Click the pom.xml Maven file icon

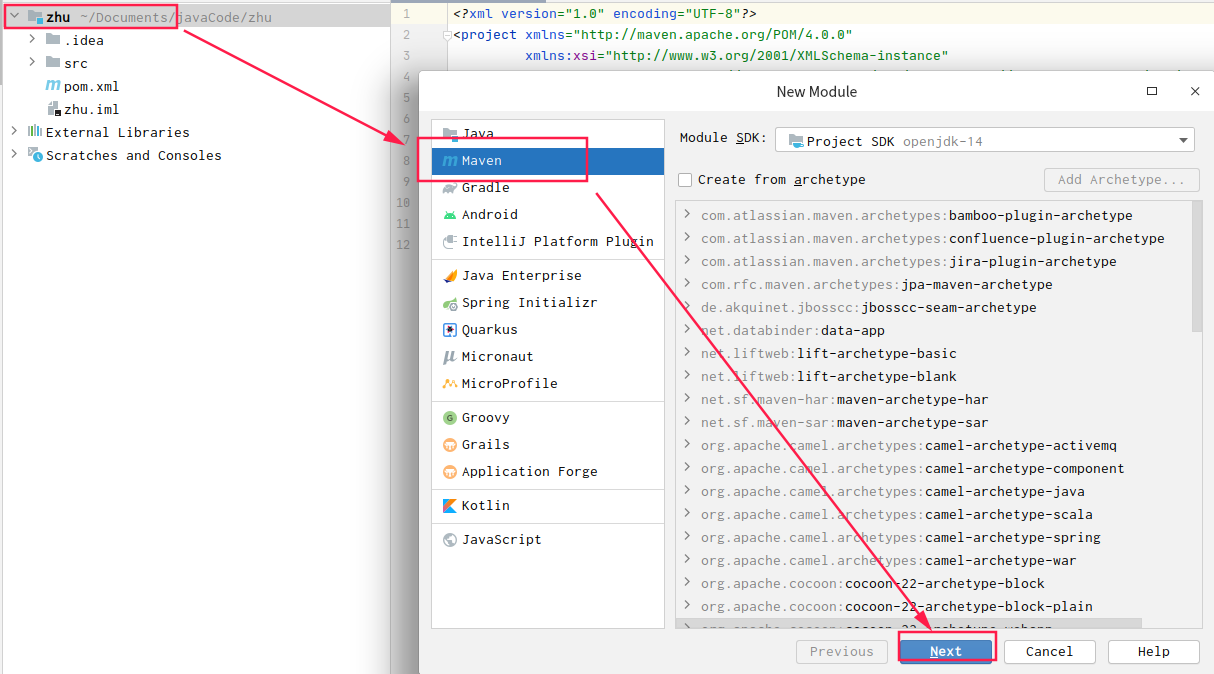tap(53, 86)
